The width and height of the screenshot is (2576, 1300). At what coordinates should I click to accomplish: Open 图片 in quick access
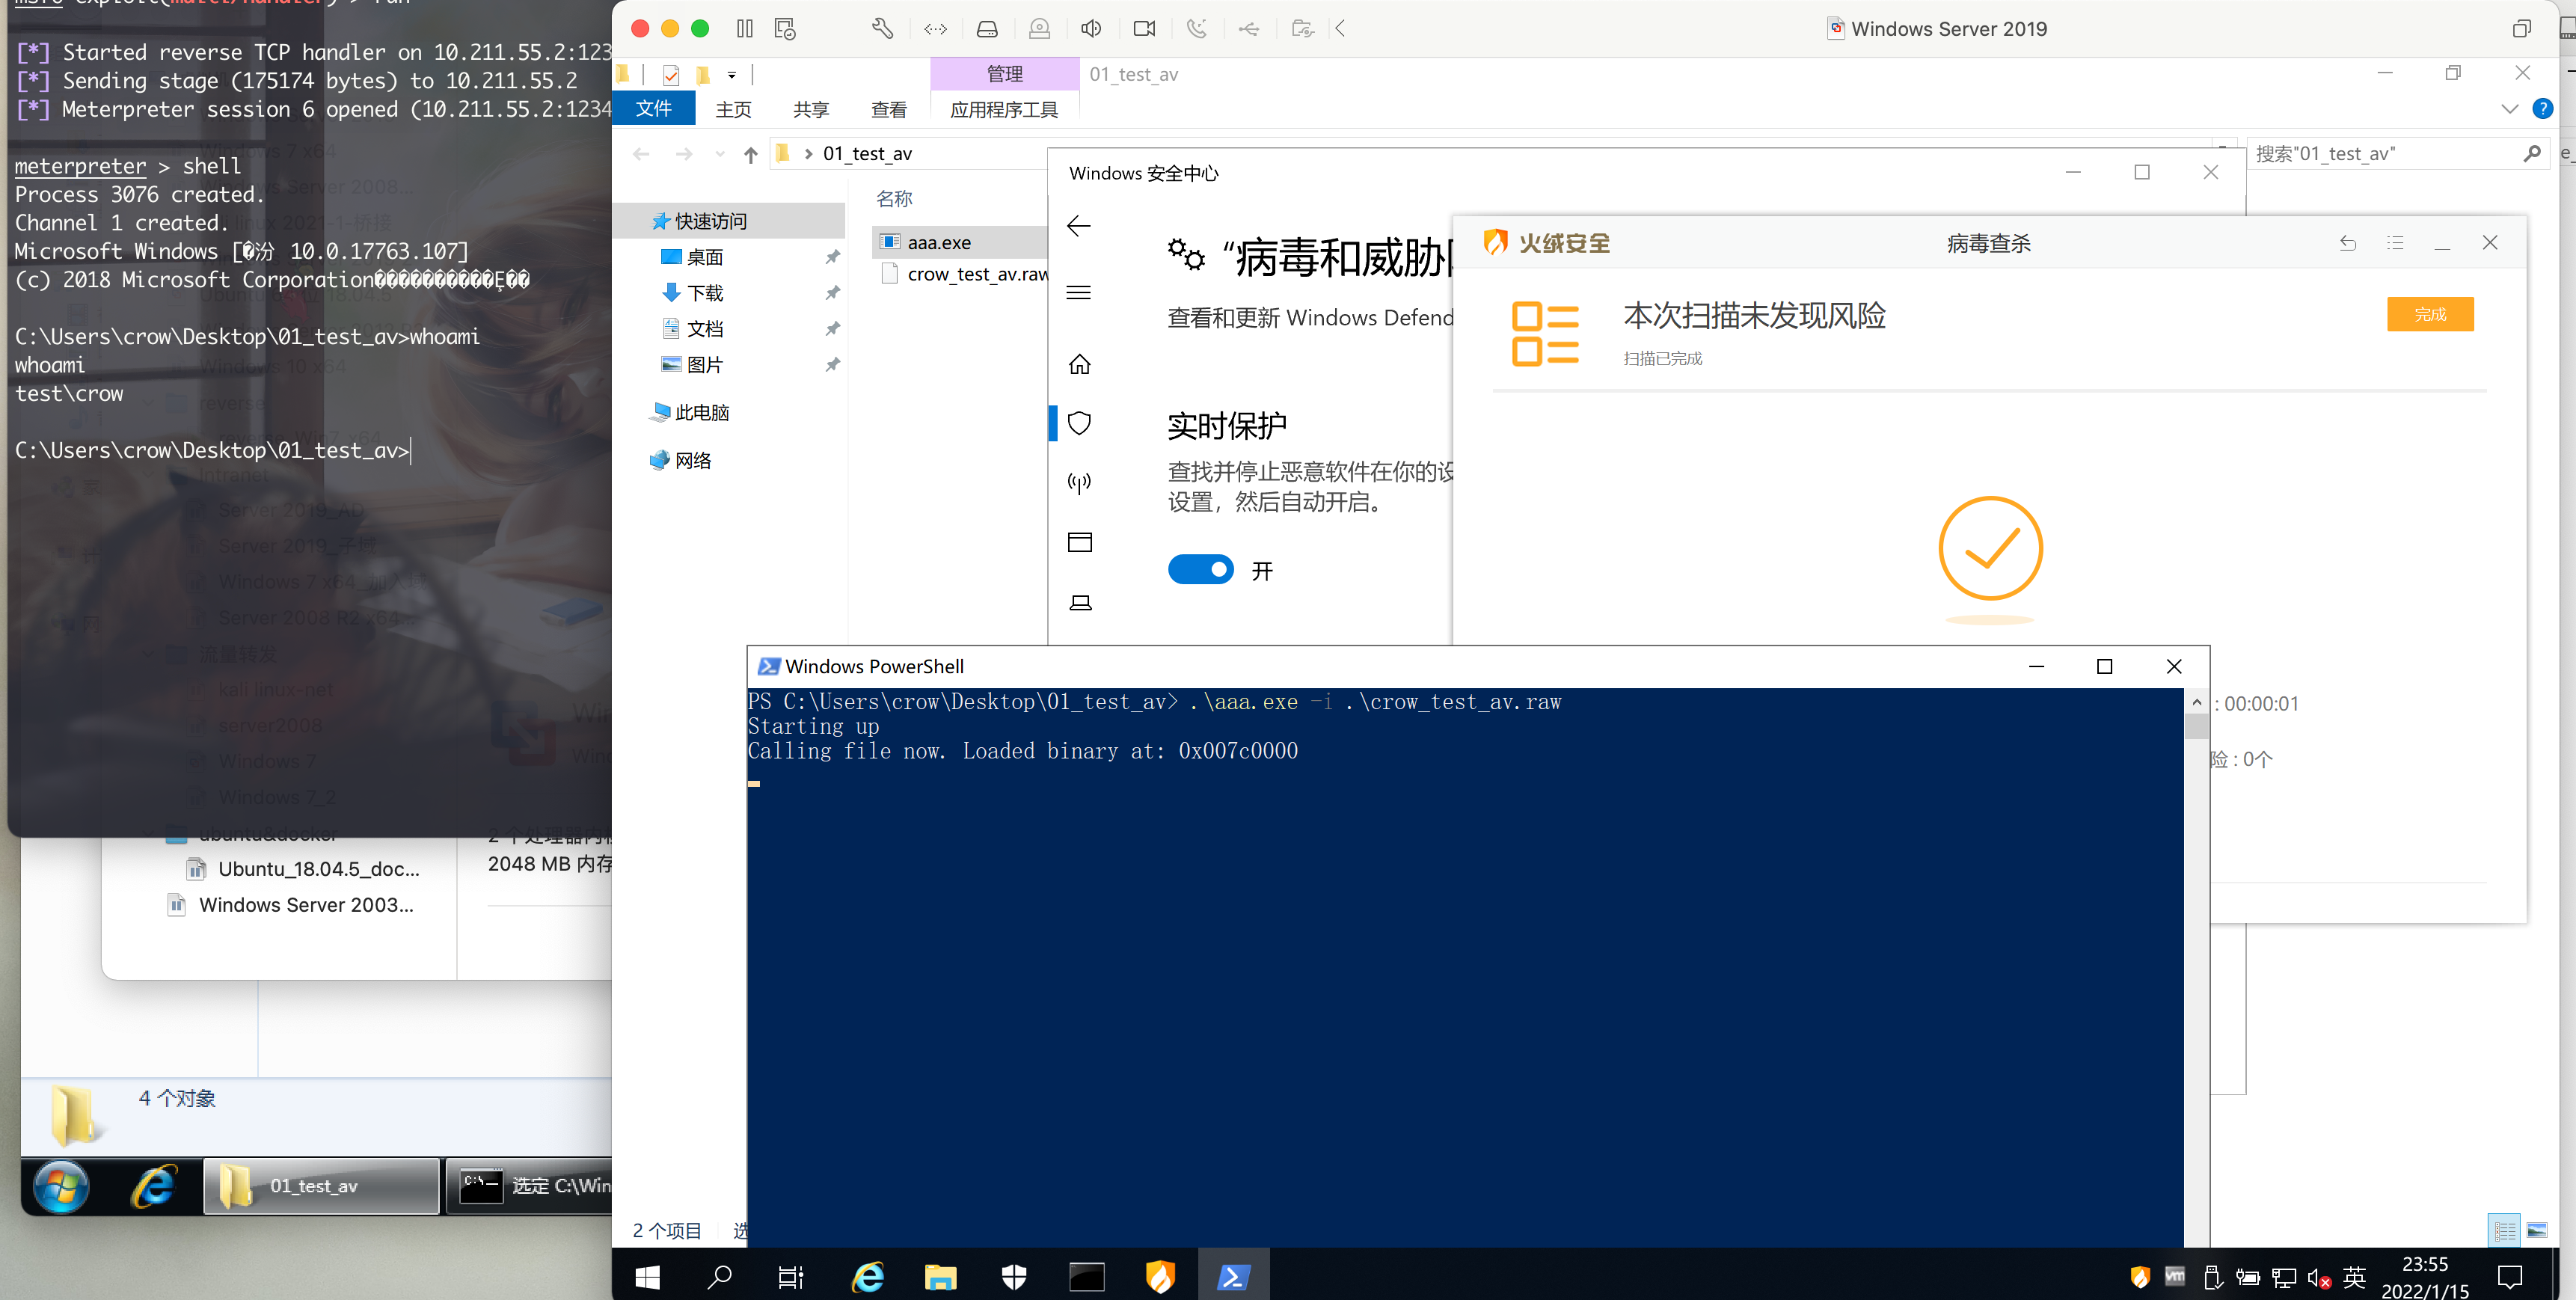pos(704,365)
